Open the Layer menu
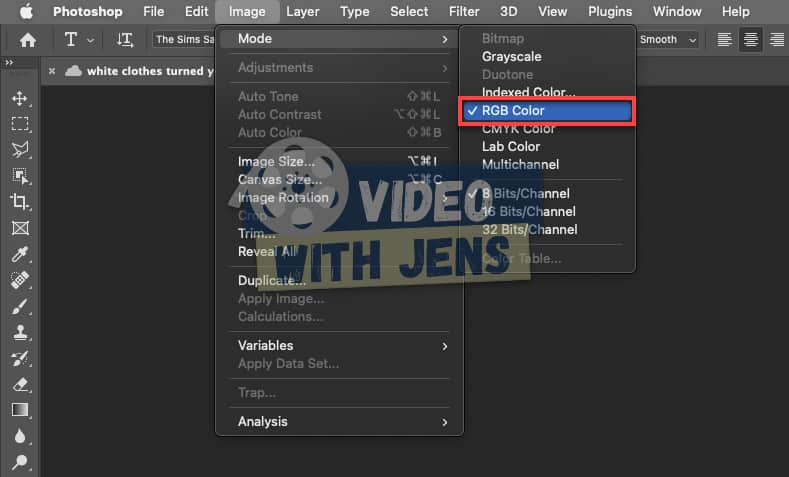The width and height of the screenshot is (789, 477). click(x=303, y=11)
